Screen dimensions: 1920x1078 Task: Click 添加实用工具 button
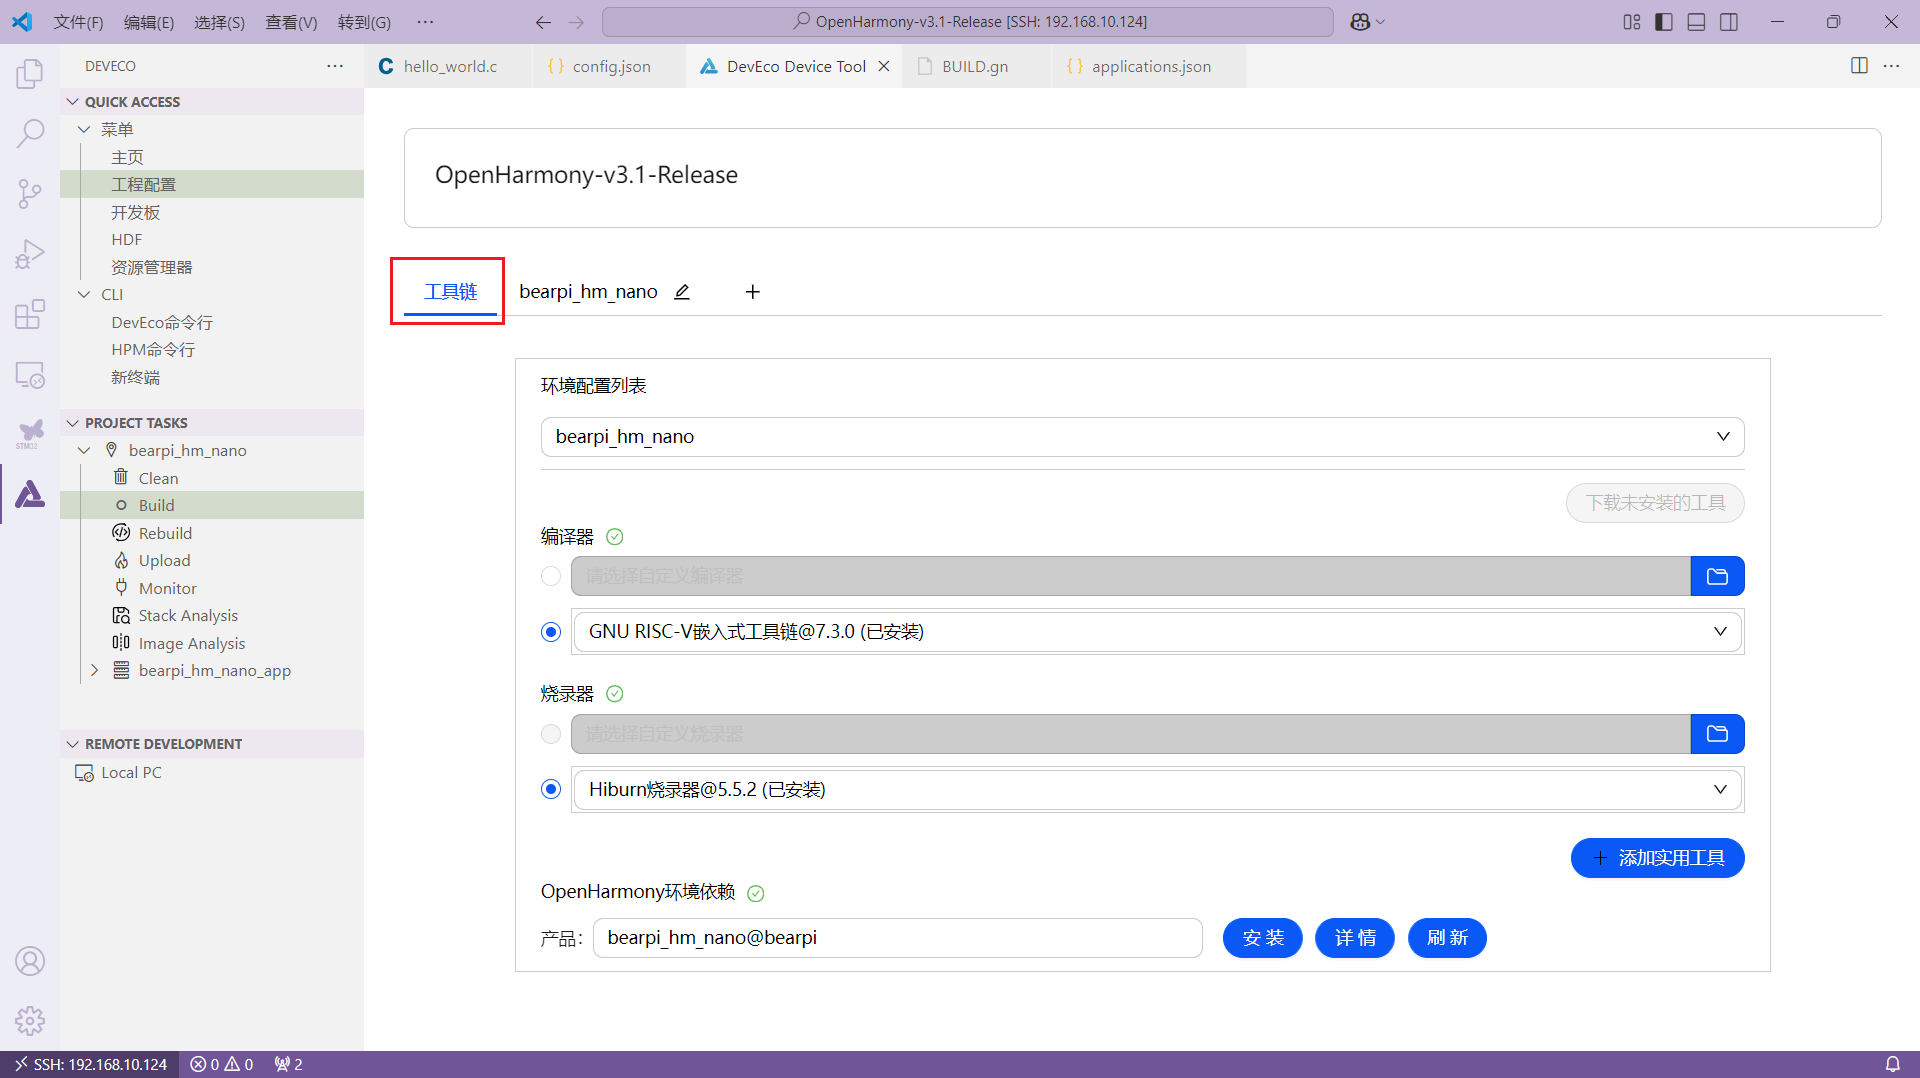(x=1657, y=858)
